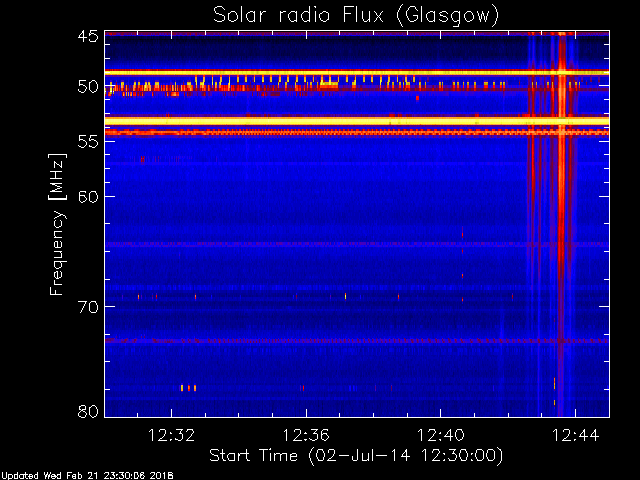Click the bright vertical solar burst streak
The height and width of the screenshot is (480, 640).
(x=562, y=224)
